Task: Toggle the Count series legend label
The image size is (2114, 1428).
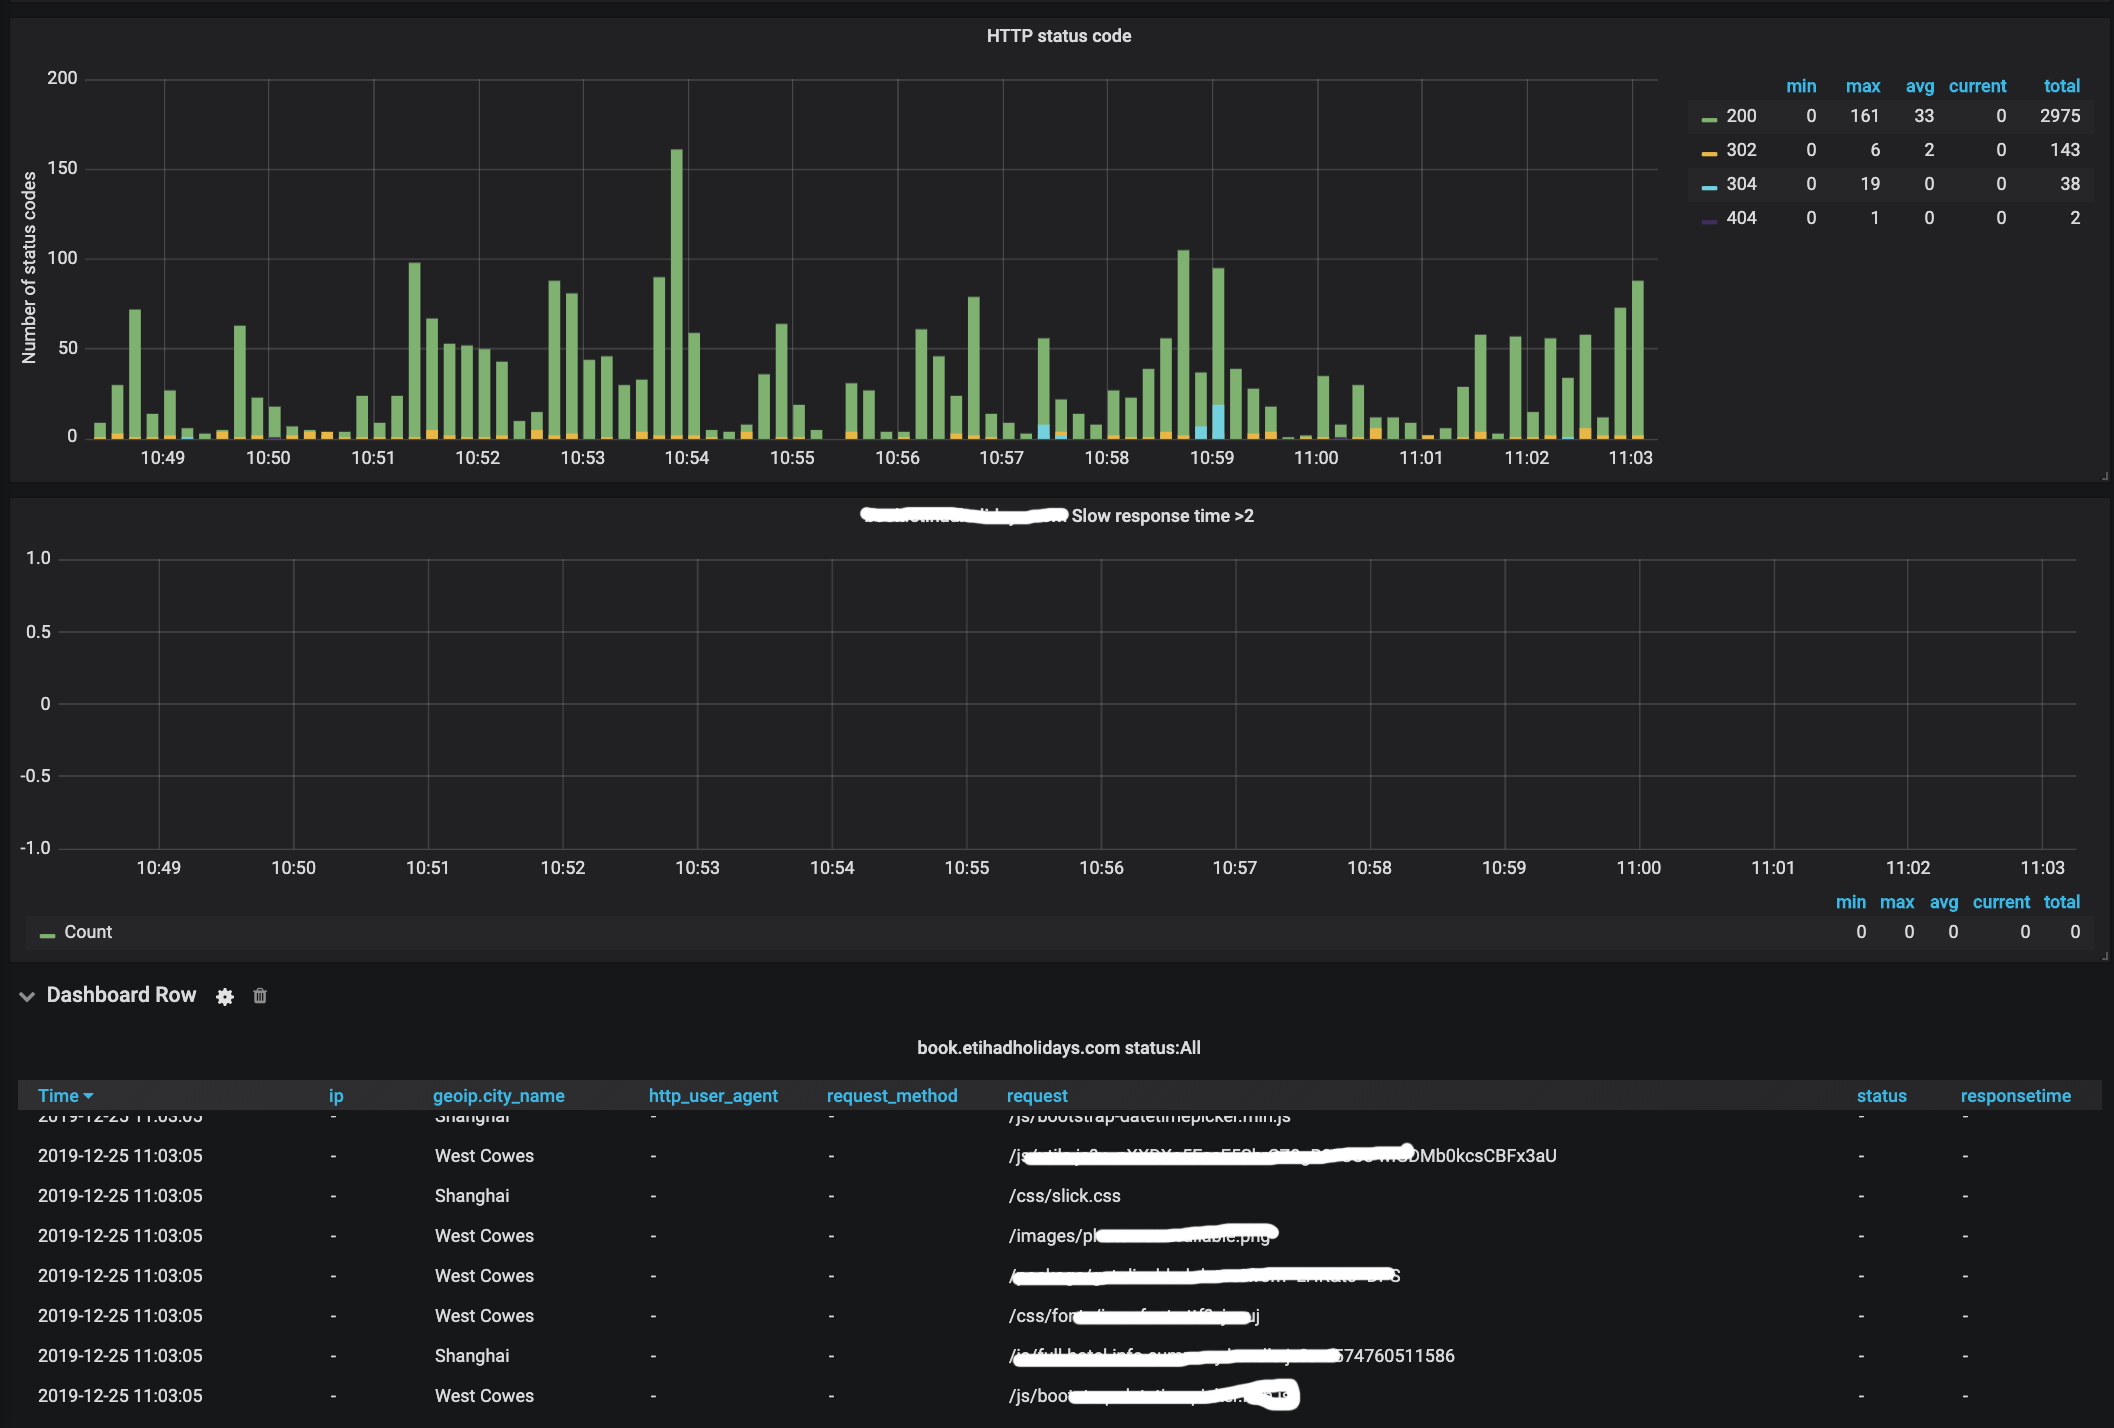Action: pos(88,932)
